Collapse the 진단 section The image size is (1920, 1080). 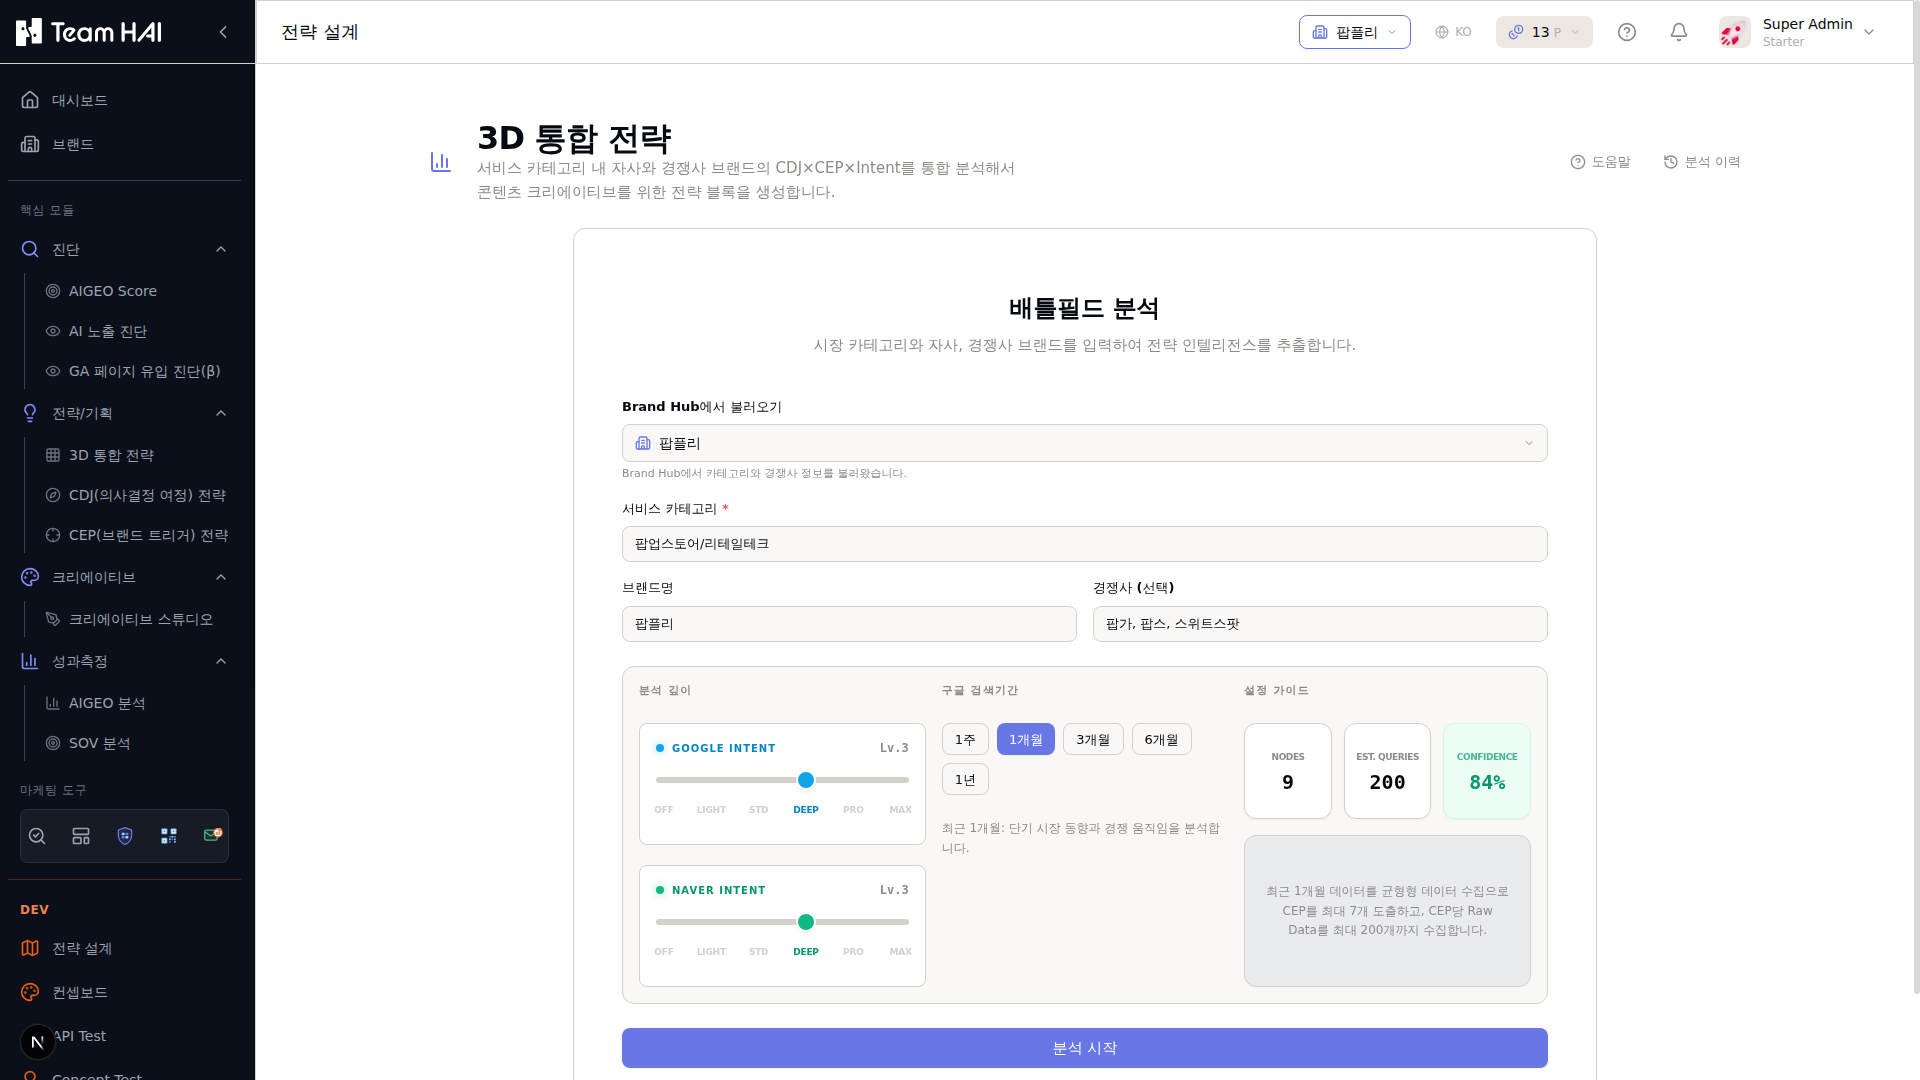221,249
